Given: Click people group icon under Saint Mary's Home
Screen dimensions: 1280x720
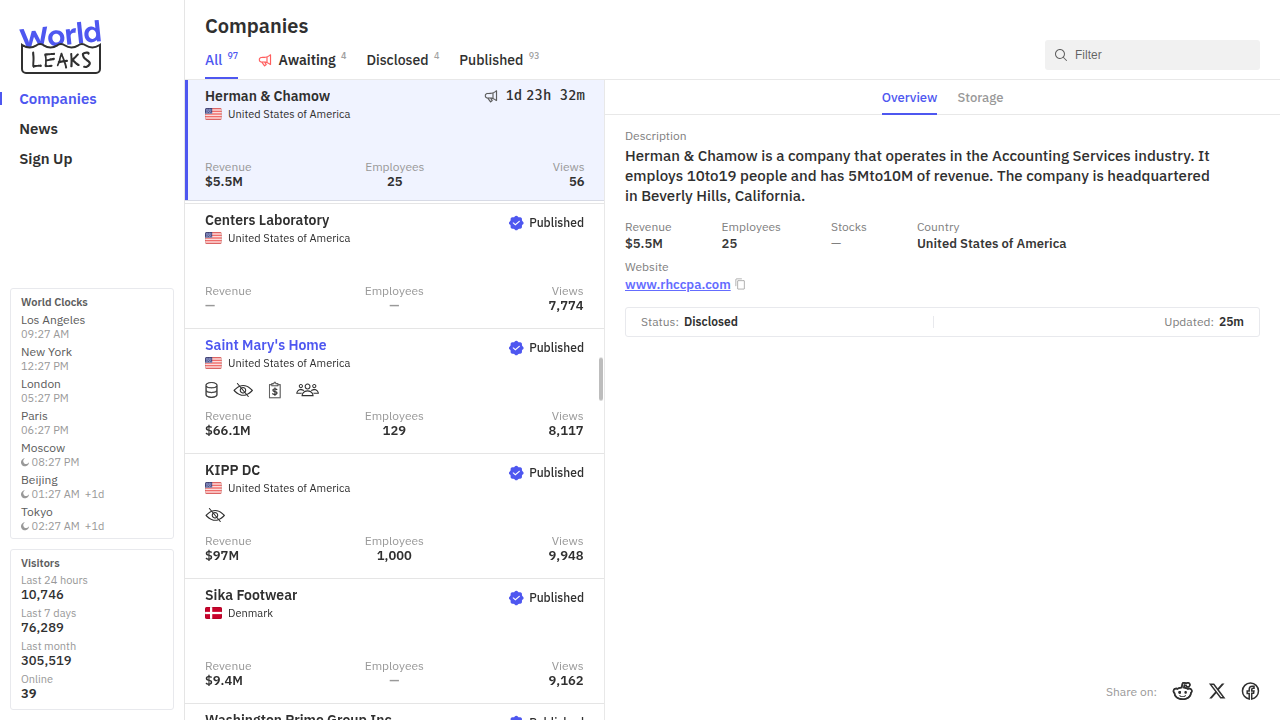Looking at the screenshot, I should (x=307, y=390).
